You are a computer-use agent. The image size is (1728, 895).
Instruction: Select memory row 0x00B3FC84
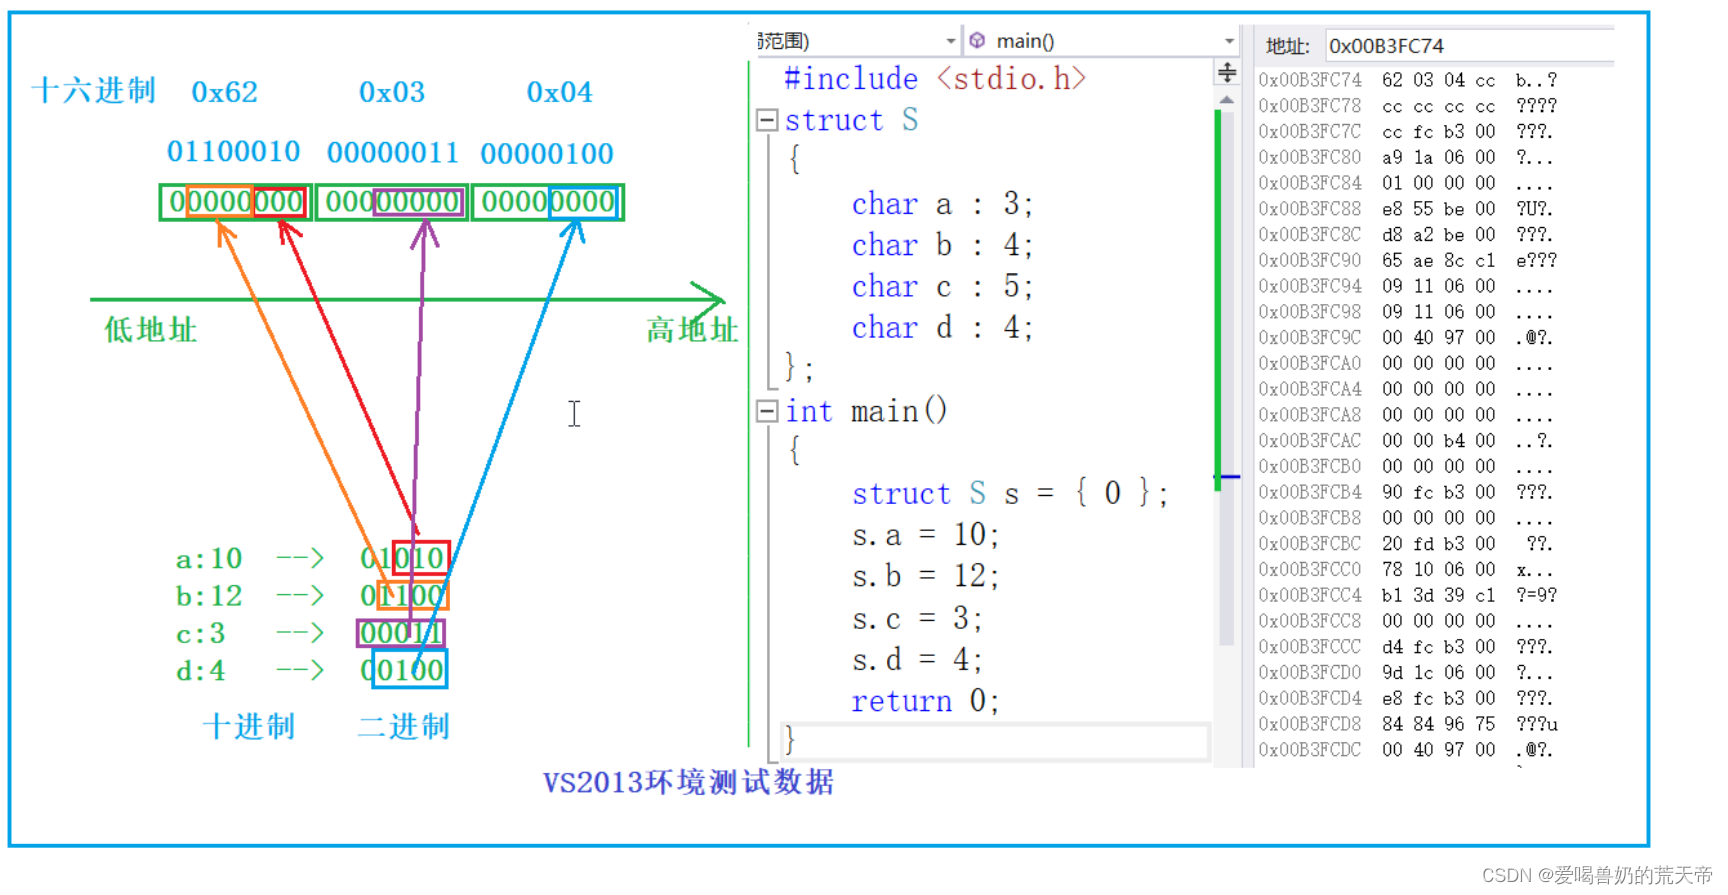click(x=1408, y=183)
